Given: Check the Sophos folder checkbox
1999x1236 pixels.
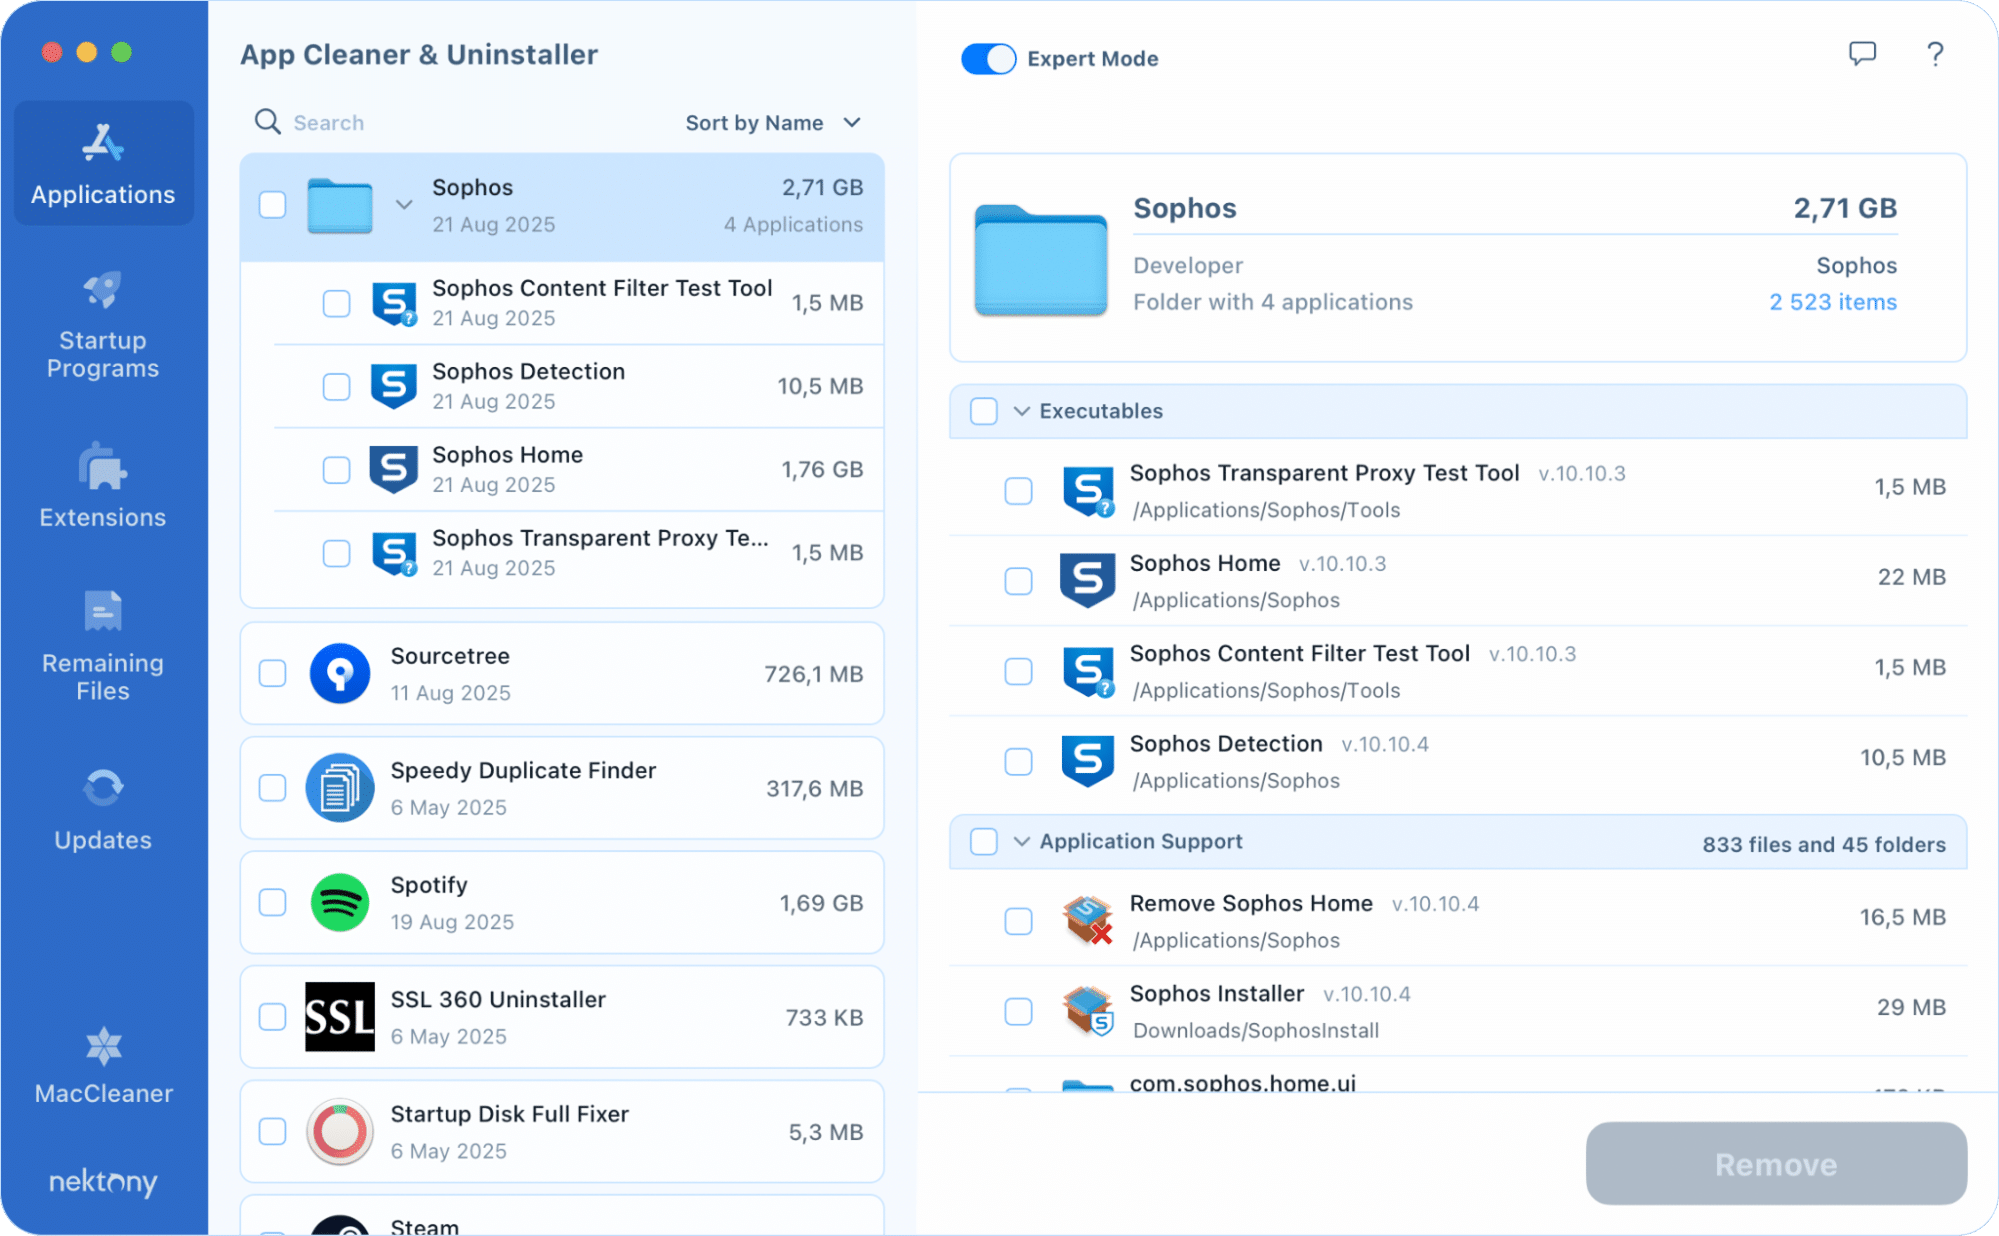Looking at the screenshot, I should [272, 205].
